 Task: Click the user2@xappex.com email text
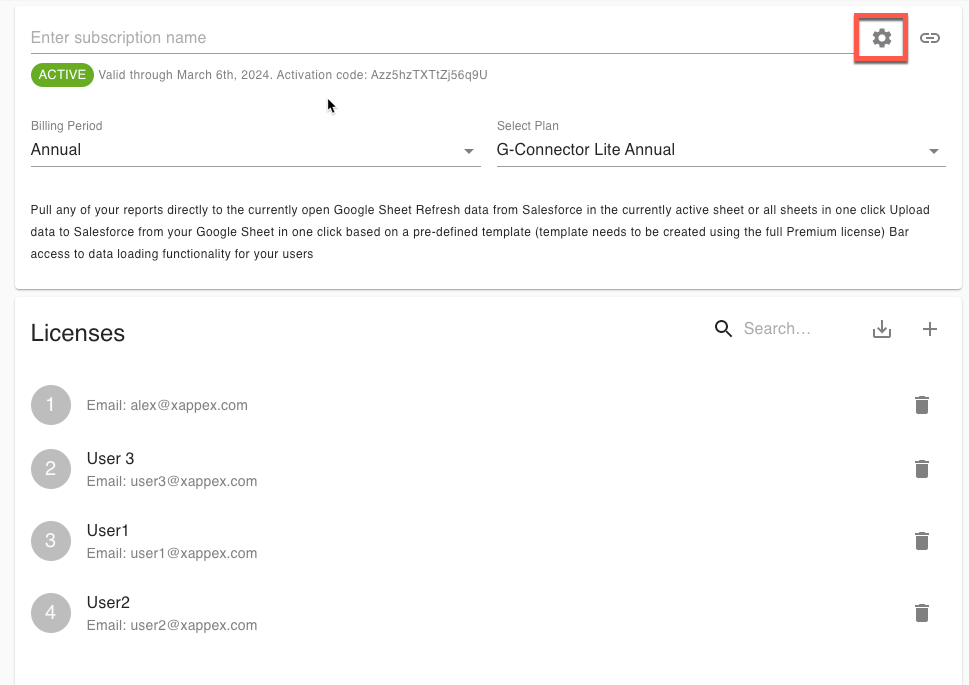pos(193,625)
